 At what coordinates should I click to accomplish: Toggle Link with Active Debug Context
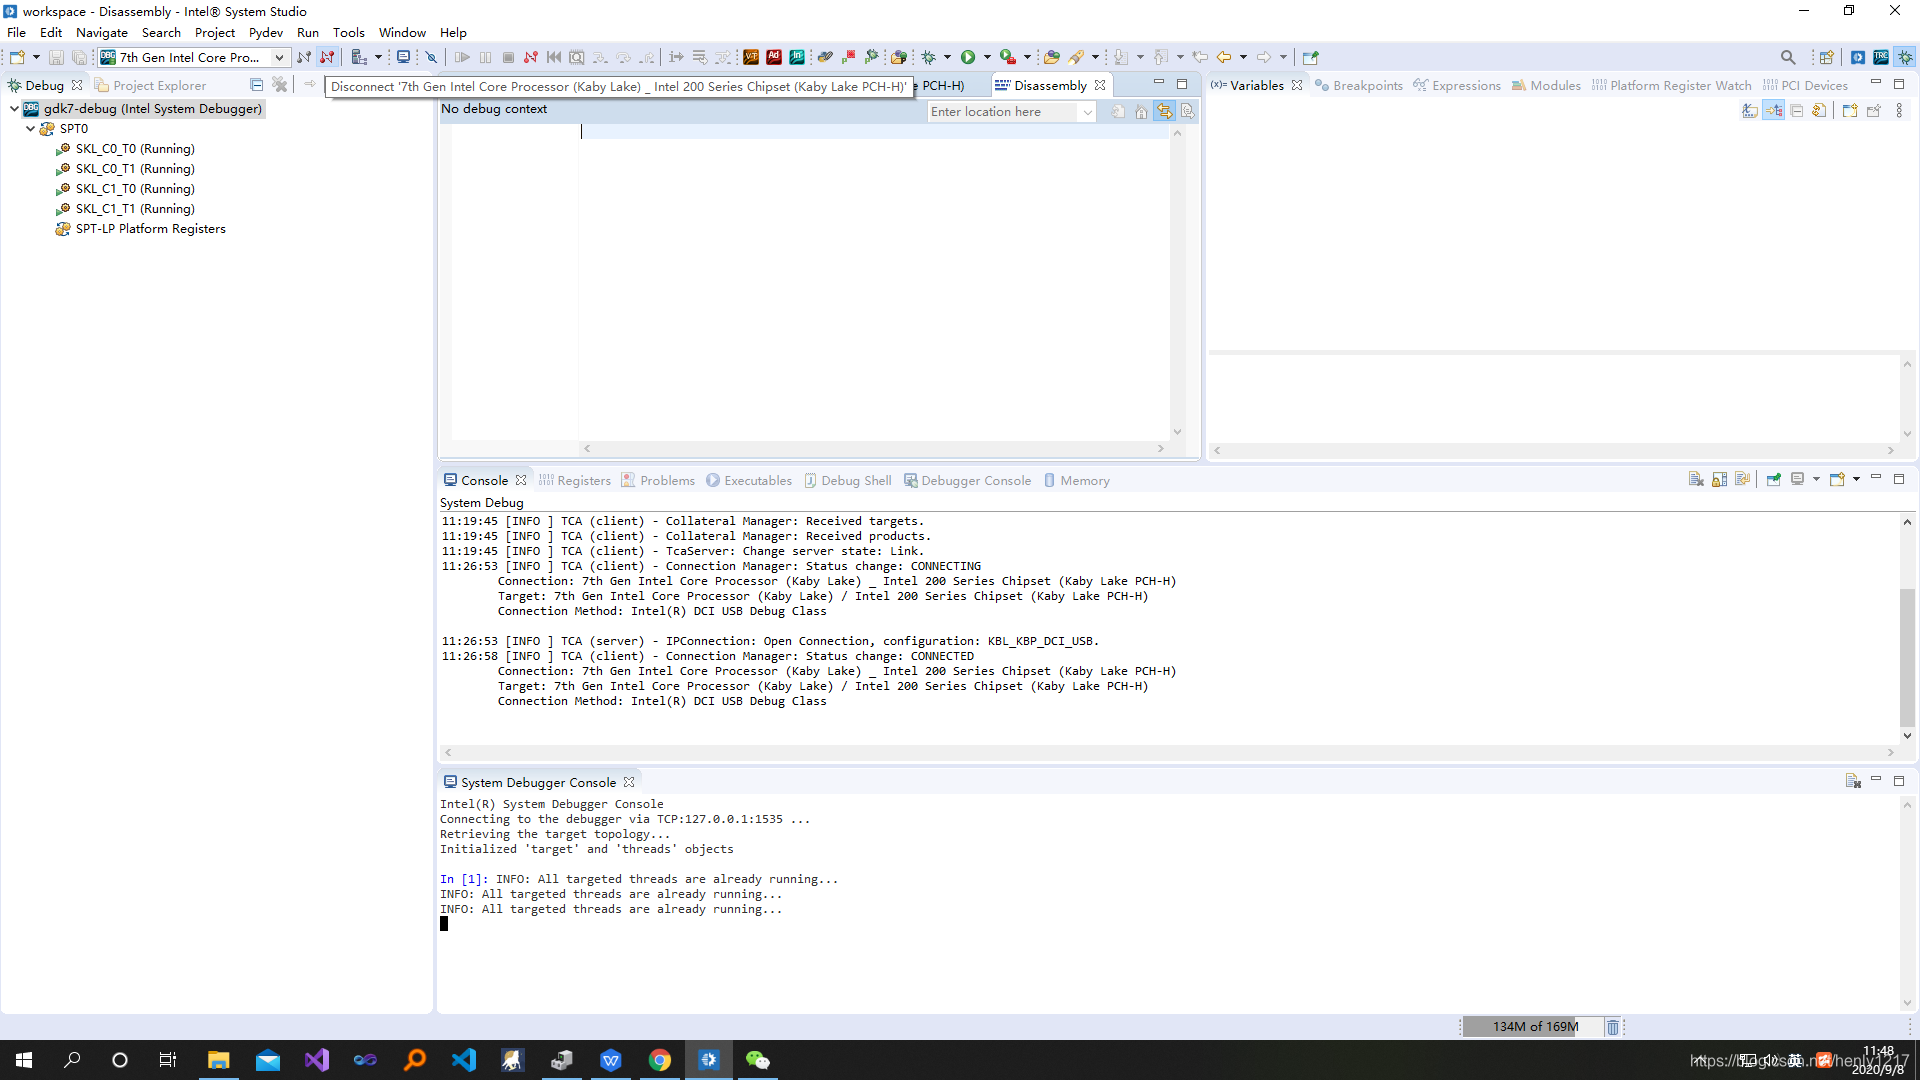pyautogui.click(x=1165, y=112)
